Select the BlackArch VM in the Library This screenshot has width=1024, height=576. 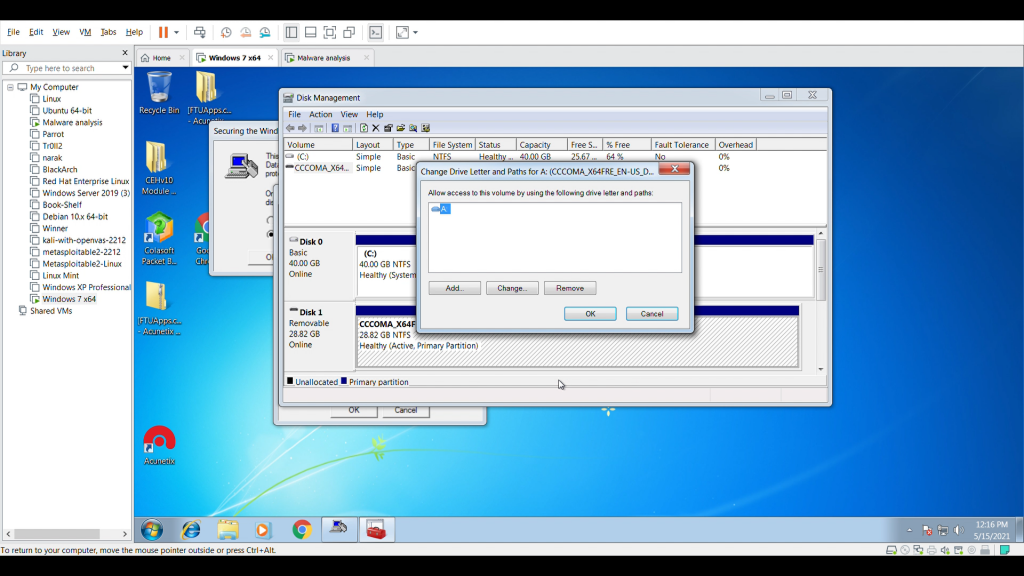click(59, 169)
